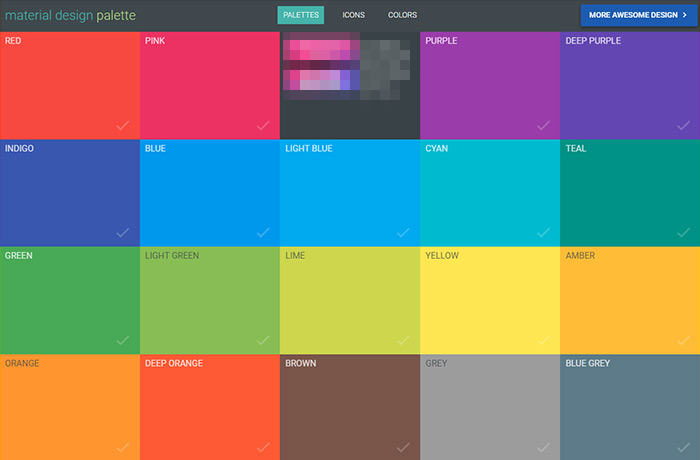The height and width of the screenshot is (460, 700).
Task: Click the checkmark on the Deep Purple tile
Action: tap(683, 125)
